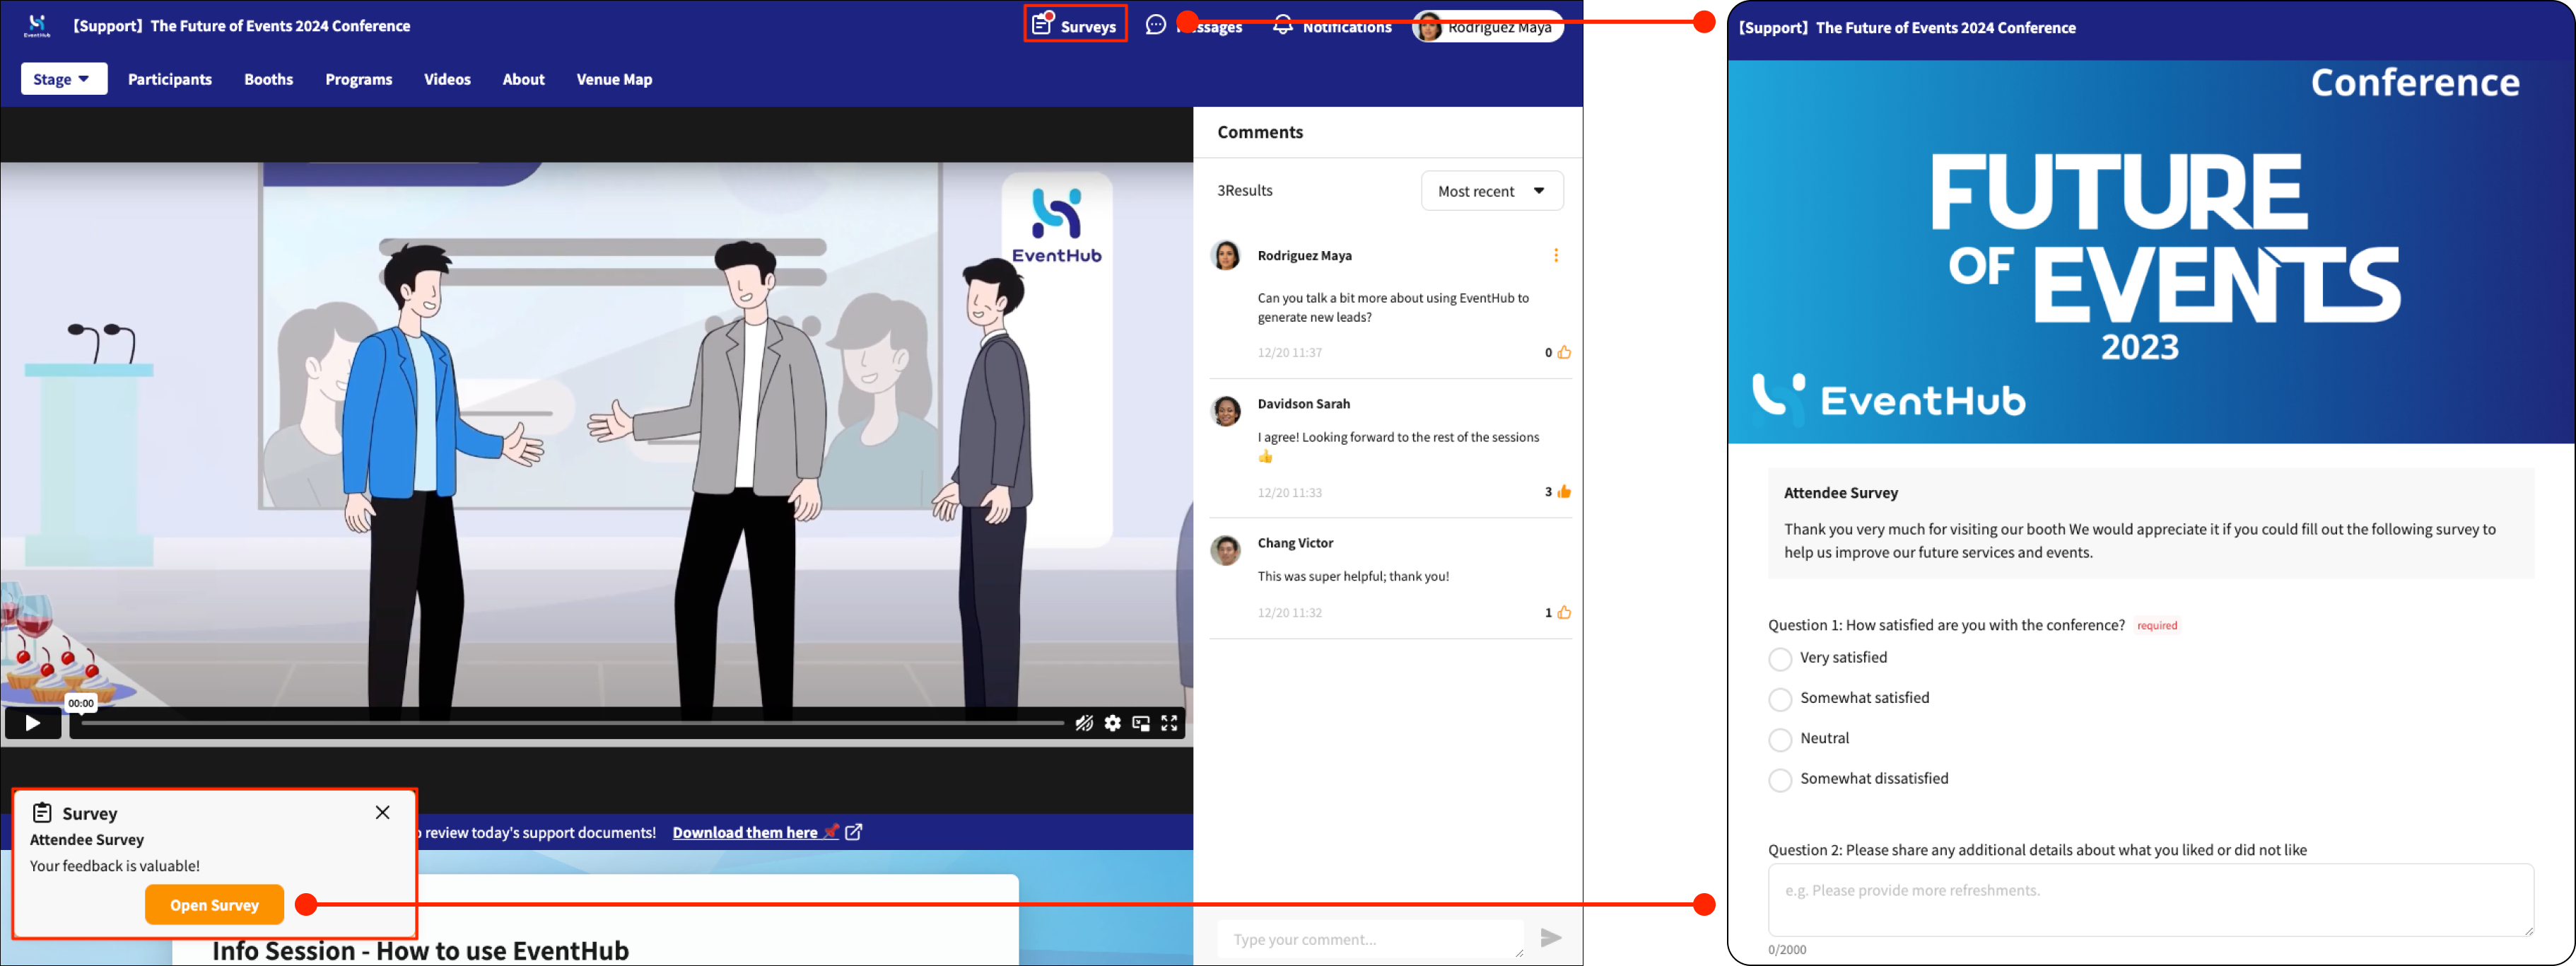Go to Booths tab
2576x966 pixels.
tap(269, 79)
